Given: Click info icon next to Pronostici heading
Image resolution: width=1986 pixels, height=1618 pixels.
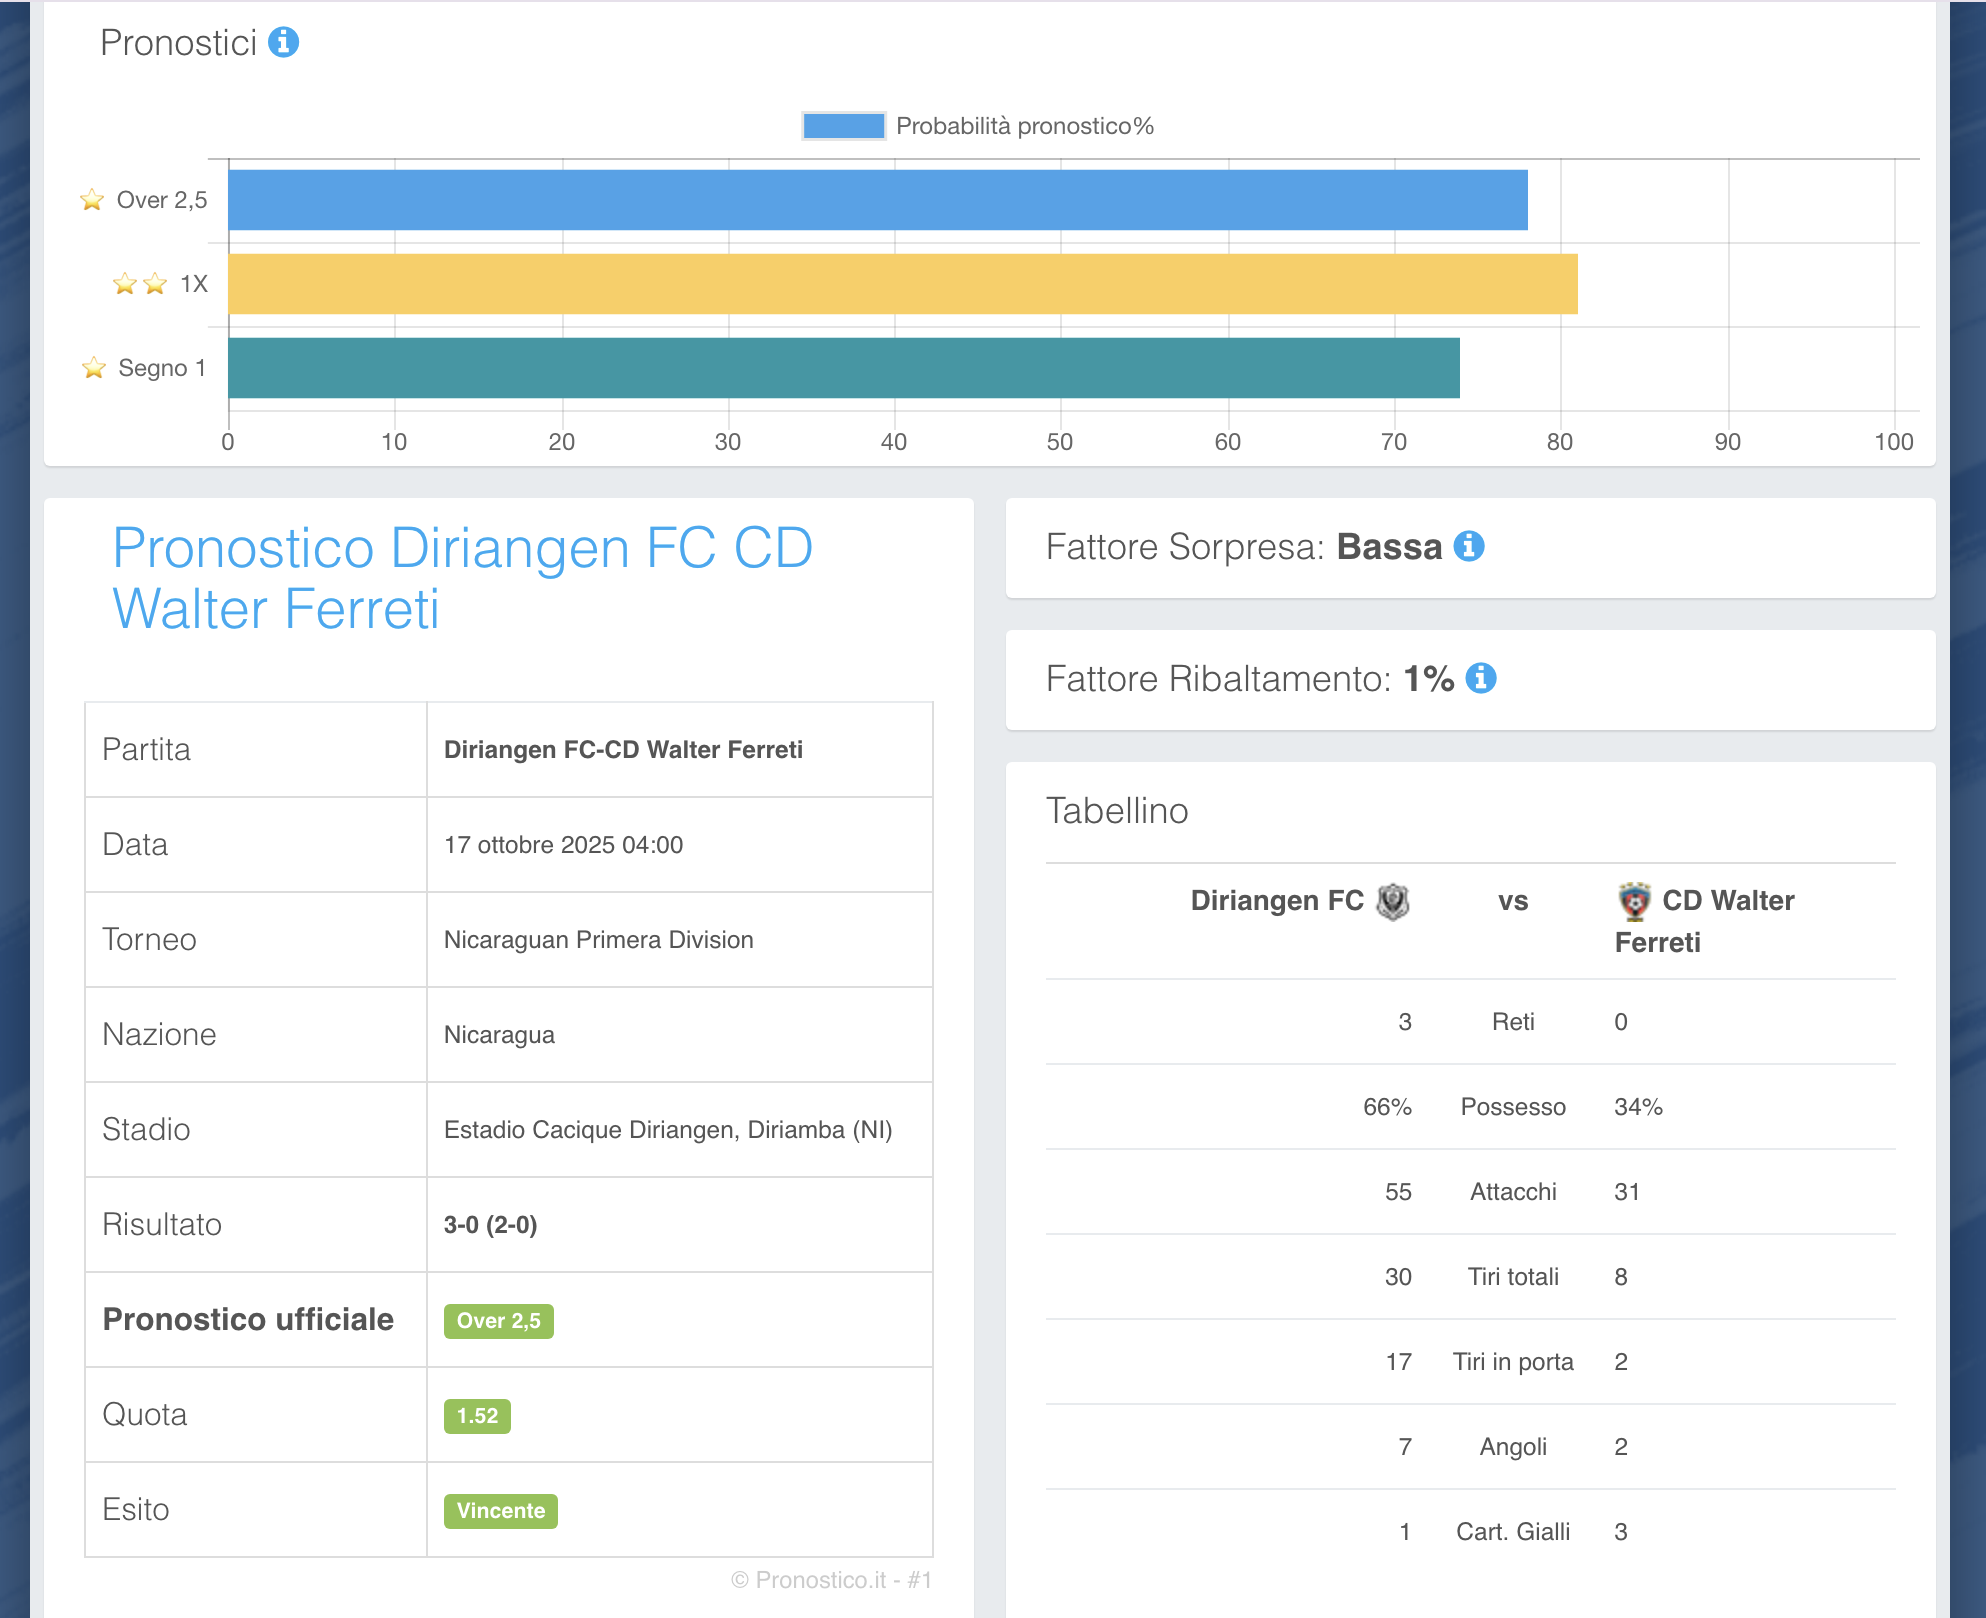Looking at the screenshot, I should [x=283, y=42].
